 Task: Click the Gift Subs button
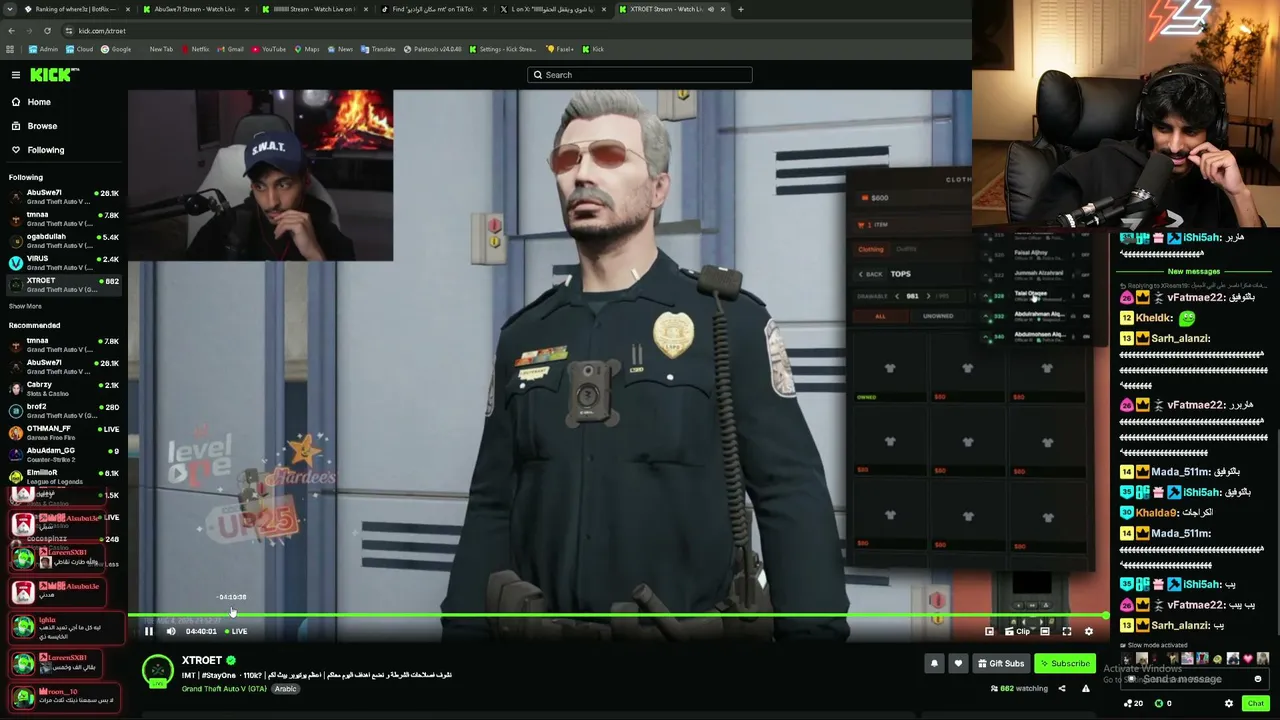(x=1001, y=664)
